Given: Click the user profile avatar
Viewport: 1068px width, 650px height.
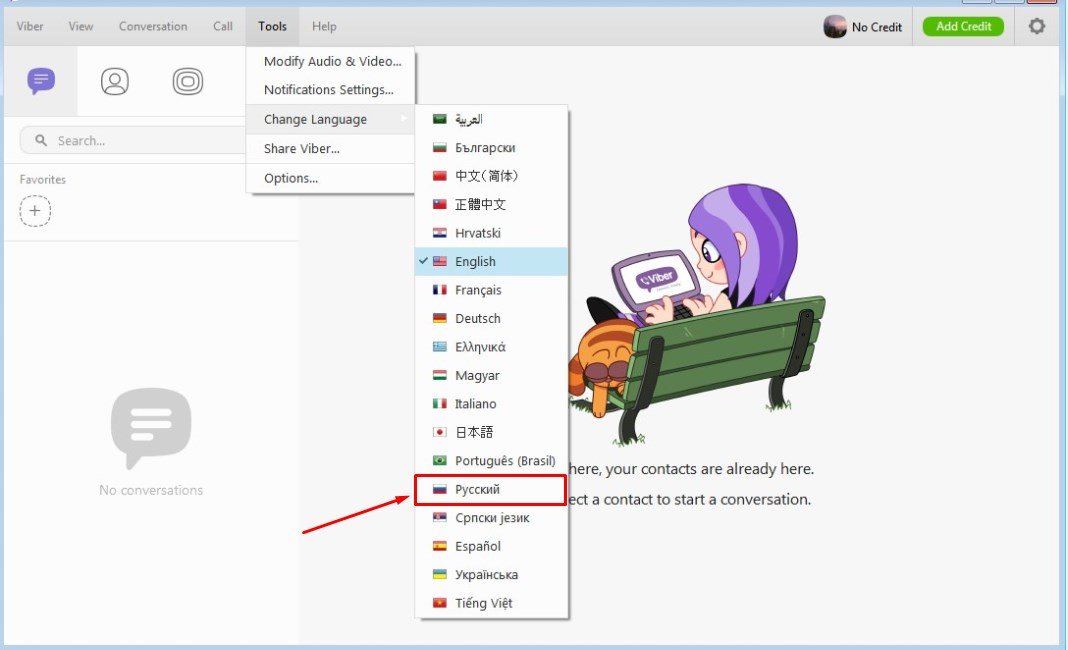Looking at the screenshot, I should click(x=834, y=27).
